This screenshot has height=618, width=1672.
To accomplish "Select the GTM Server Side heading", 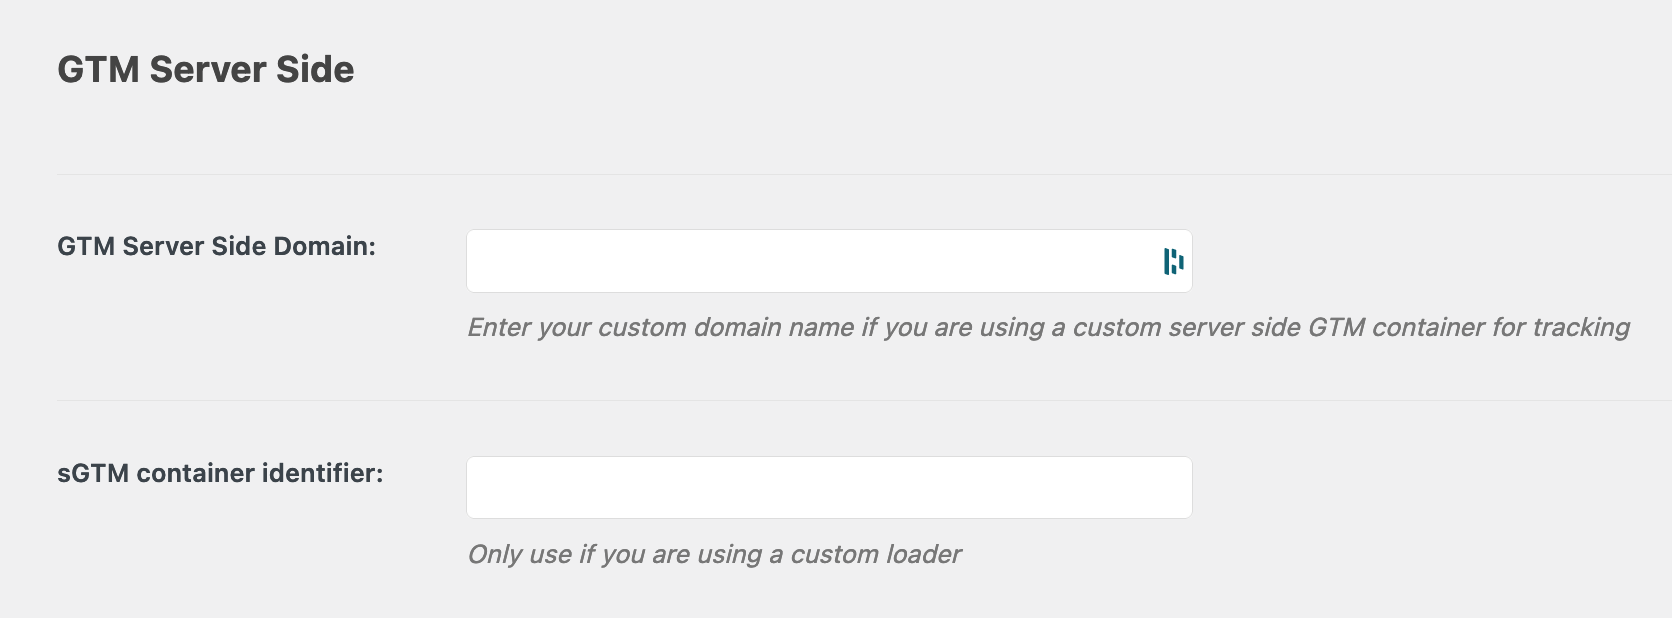I will point(206,69).
